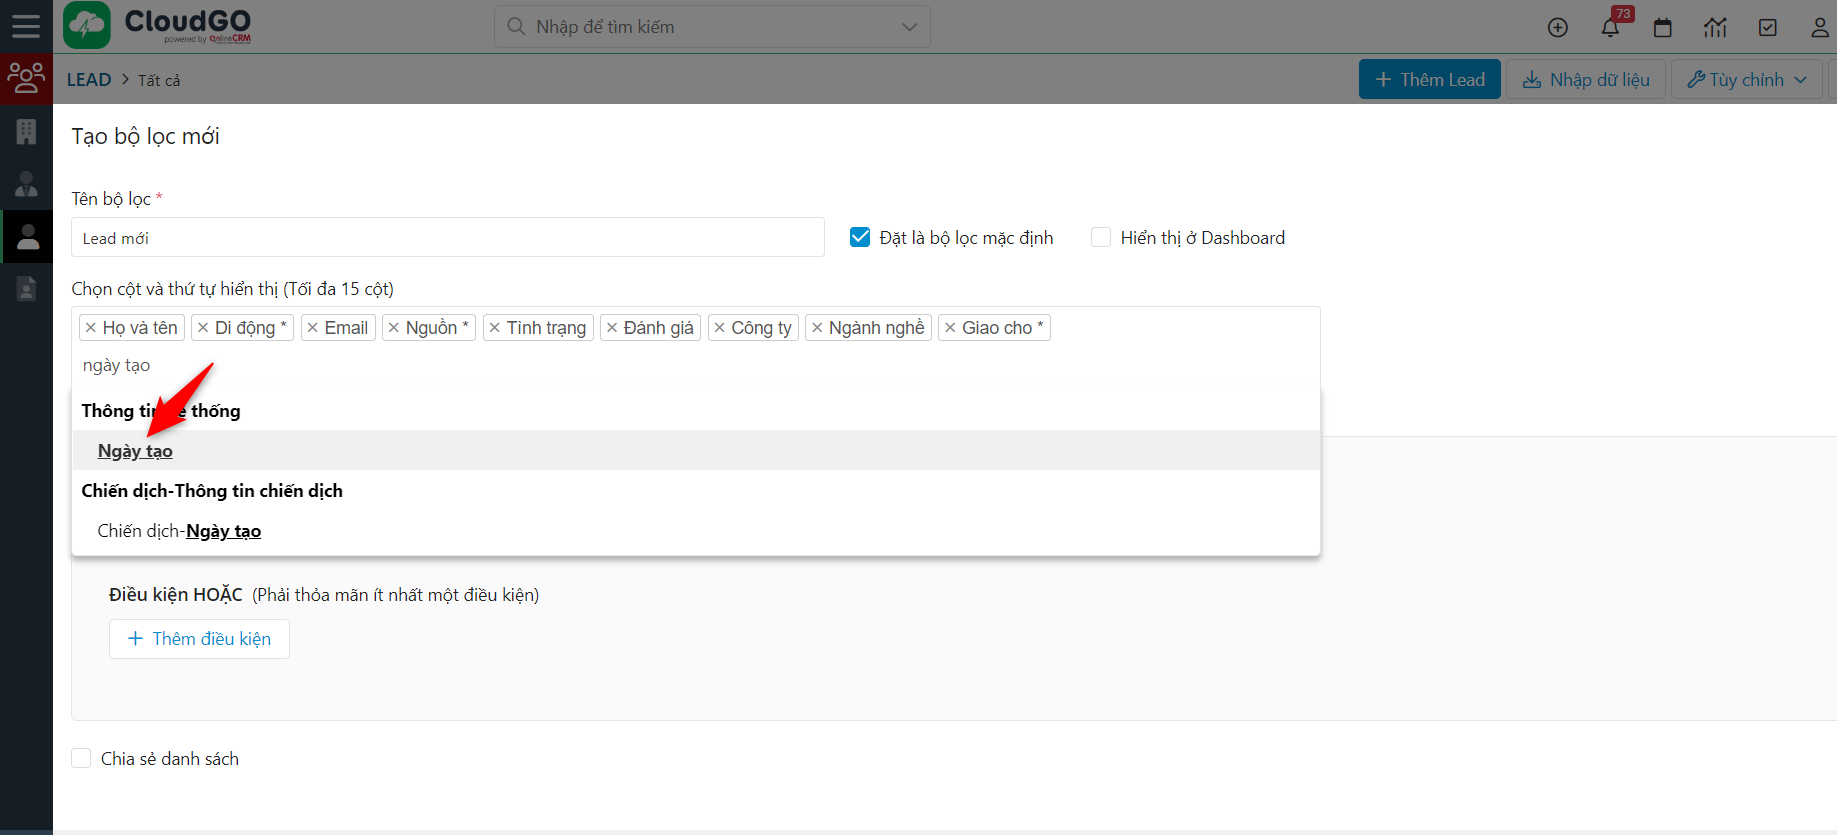Remove the 'Email' column tag
Image resolution: width=1837 pixels, height=835 pixels.
tap(313, 328)
